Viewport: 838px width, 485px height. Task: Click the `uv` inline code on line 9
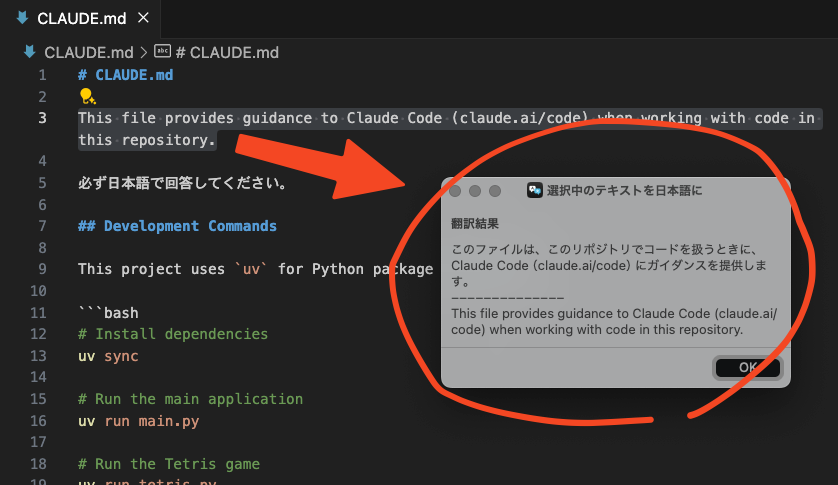pos(251,269)
